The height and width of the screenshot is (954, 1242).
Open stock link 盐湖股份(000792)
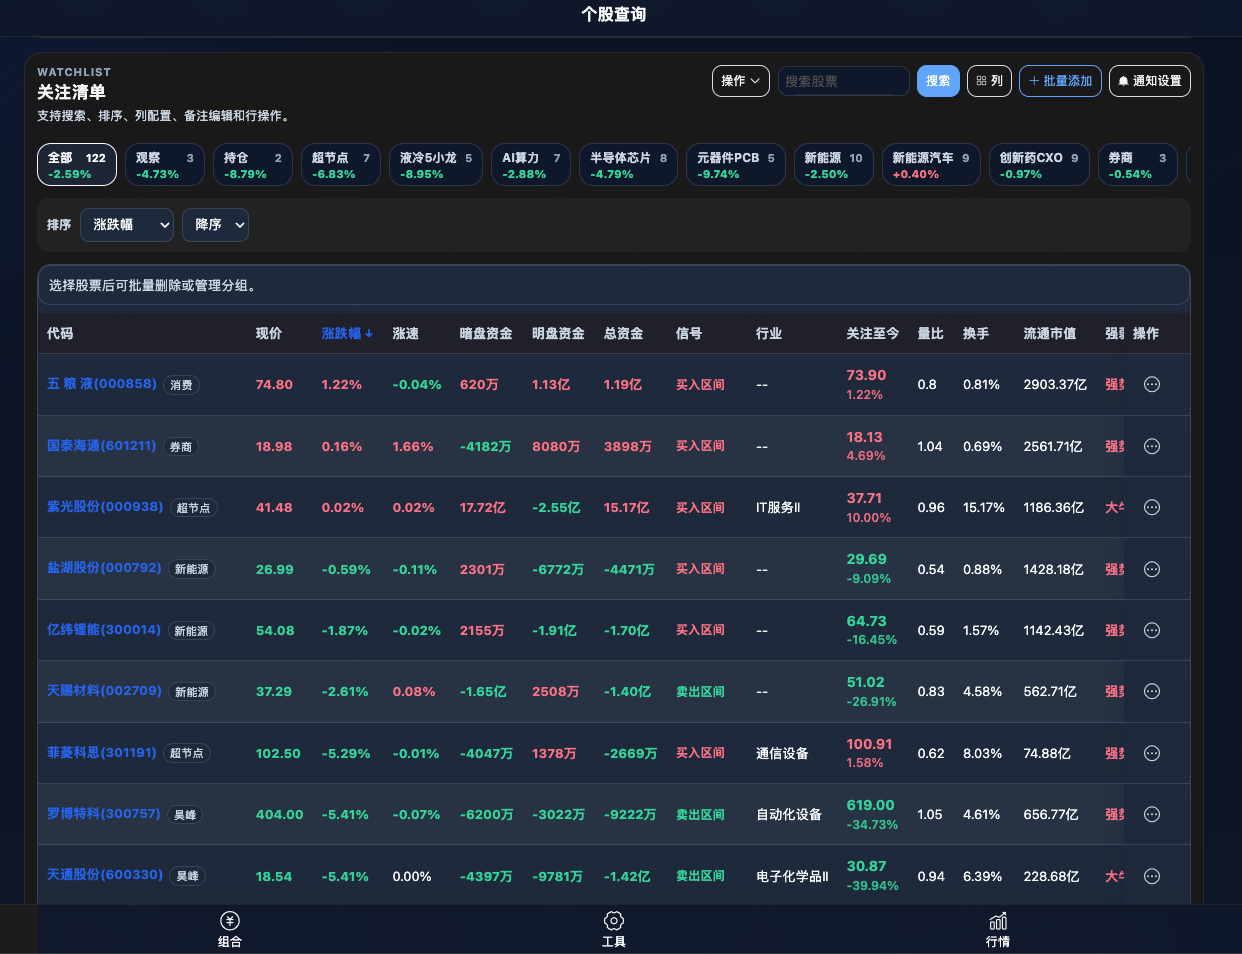click(x=104, y=567)
